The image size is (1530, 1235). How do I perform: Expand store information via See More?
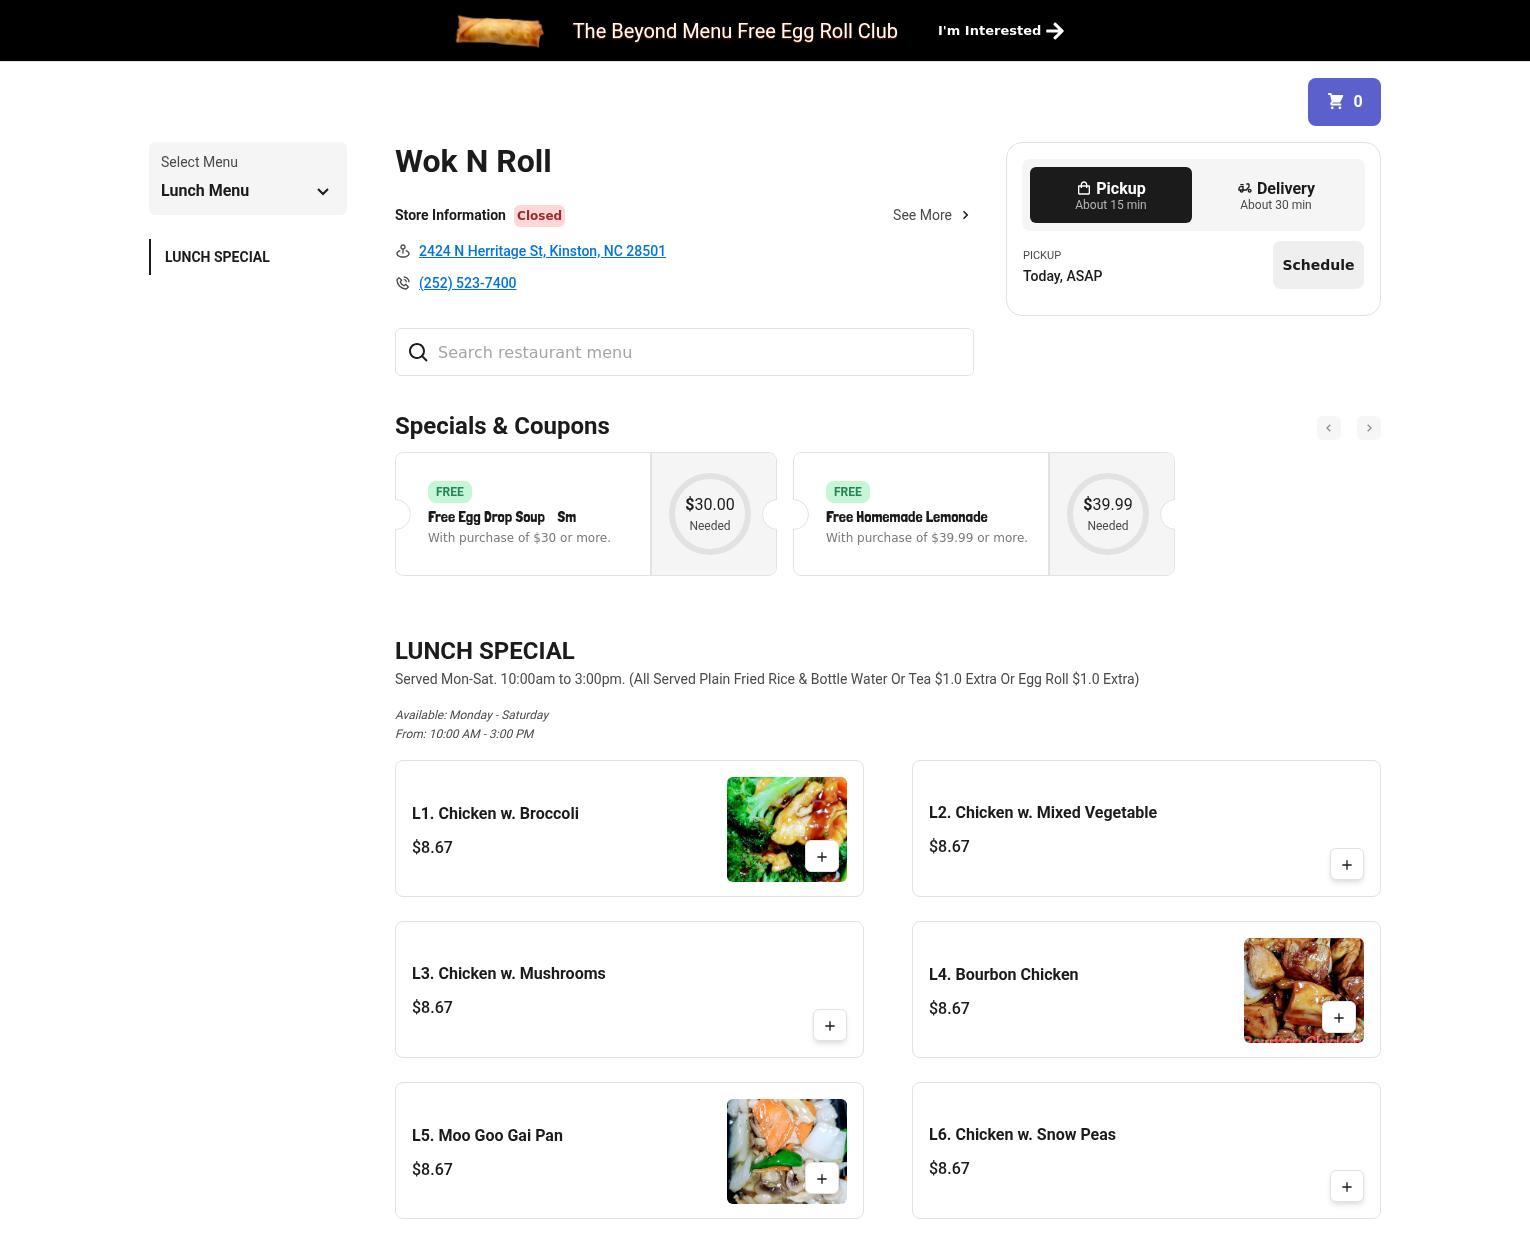pos(931,215)
